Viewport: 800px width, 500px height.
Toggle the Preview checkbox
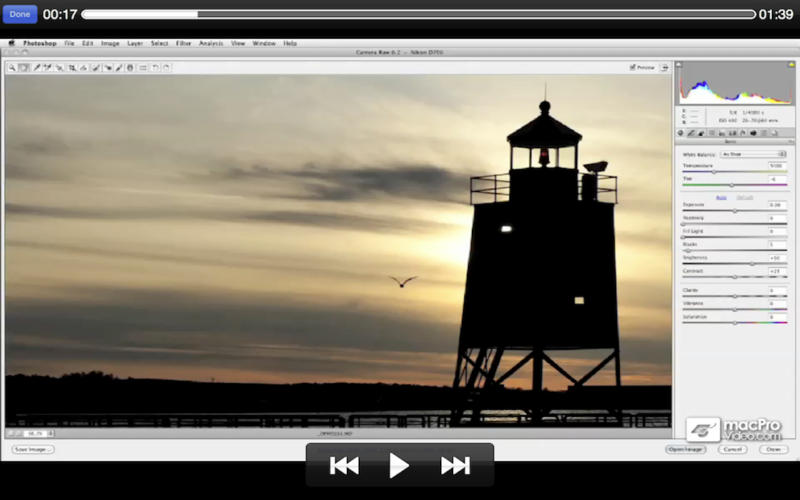(633, 68)
